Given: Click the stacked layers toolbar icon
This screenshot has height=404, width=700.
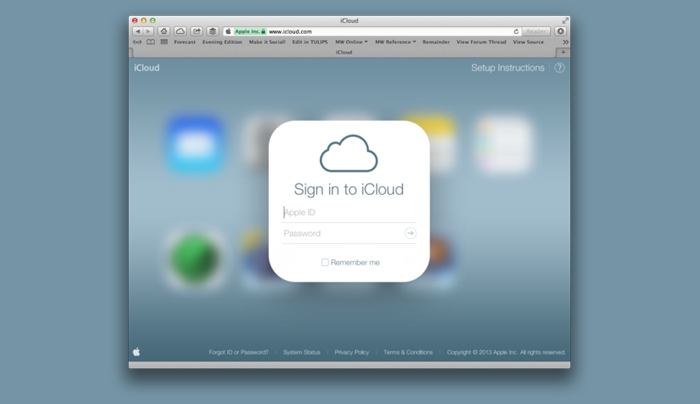Looking at the screenshot, I should pos(212,31).
